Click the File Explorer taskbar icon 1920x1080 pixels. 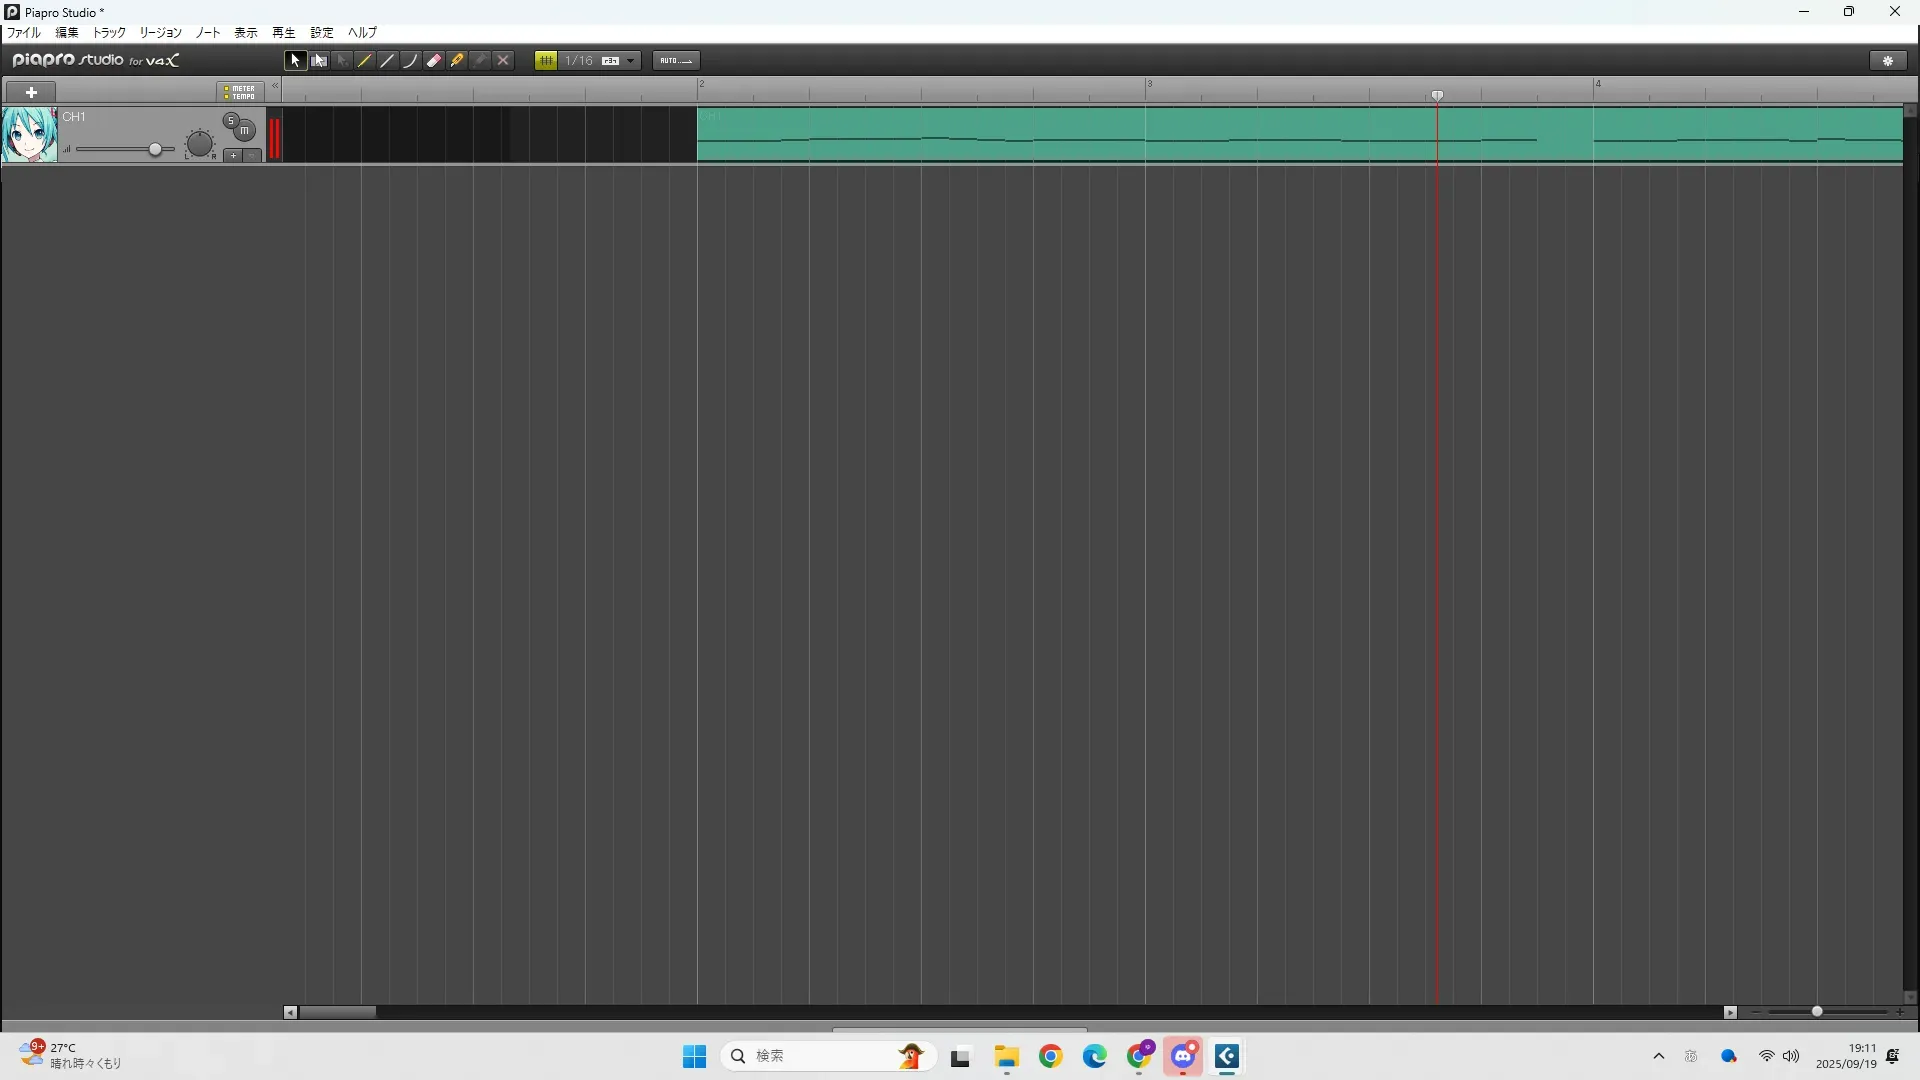pos(1006,1057)
